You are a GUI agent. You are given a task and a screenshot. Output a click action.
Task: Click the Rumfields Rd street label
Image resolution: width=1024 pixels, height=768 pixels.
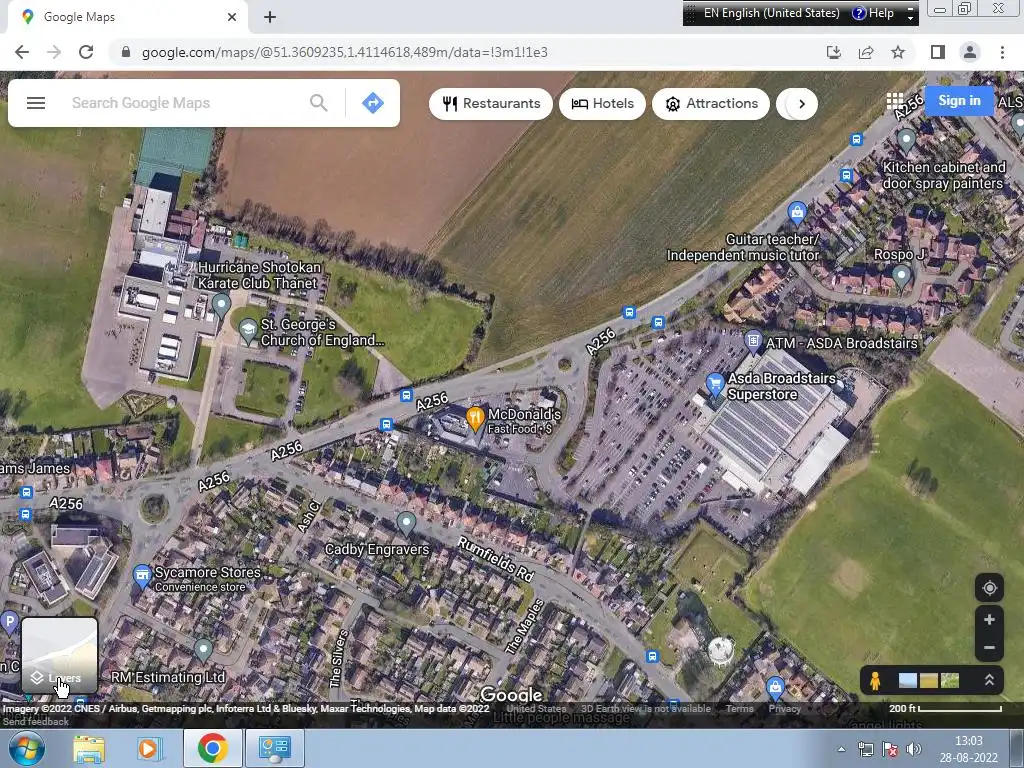tap(496, 559)
